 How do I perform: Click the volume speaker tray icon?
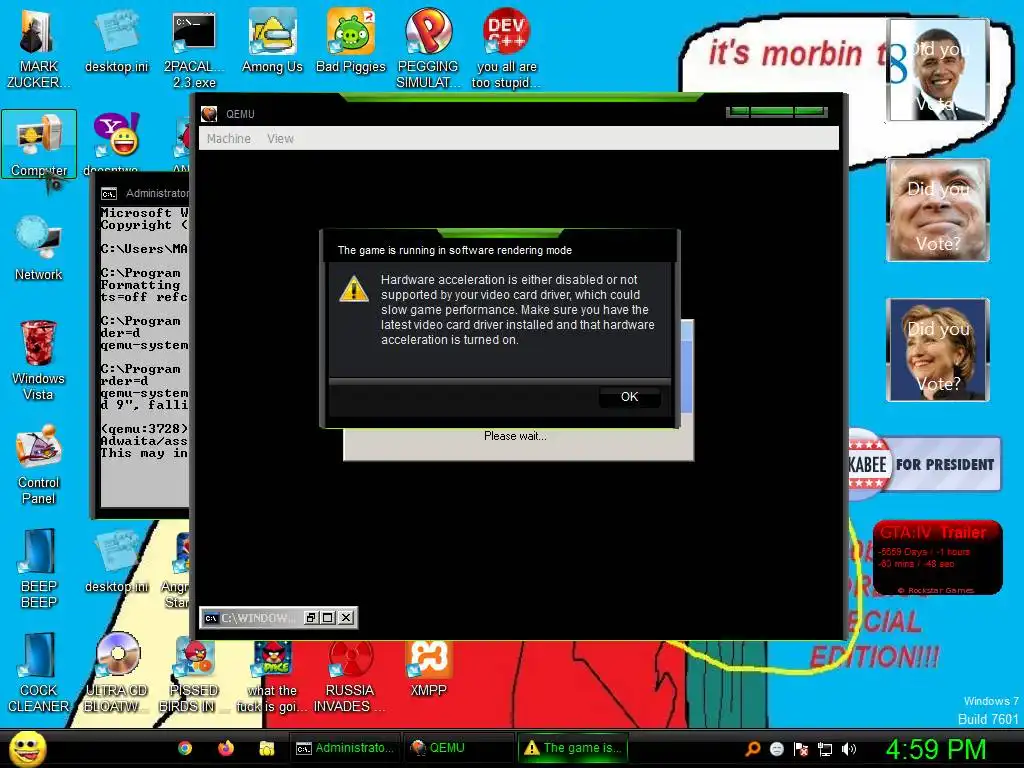click(849, 749)
